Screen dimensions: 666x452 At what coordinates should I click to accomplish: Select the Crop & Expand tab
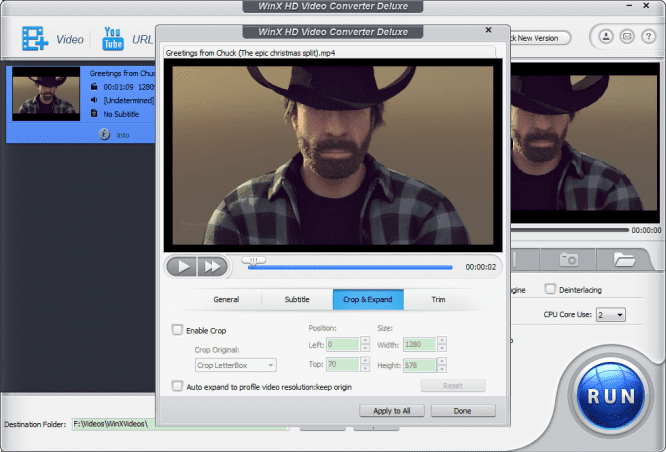pos(368,299)
